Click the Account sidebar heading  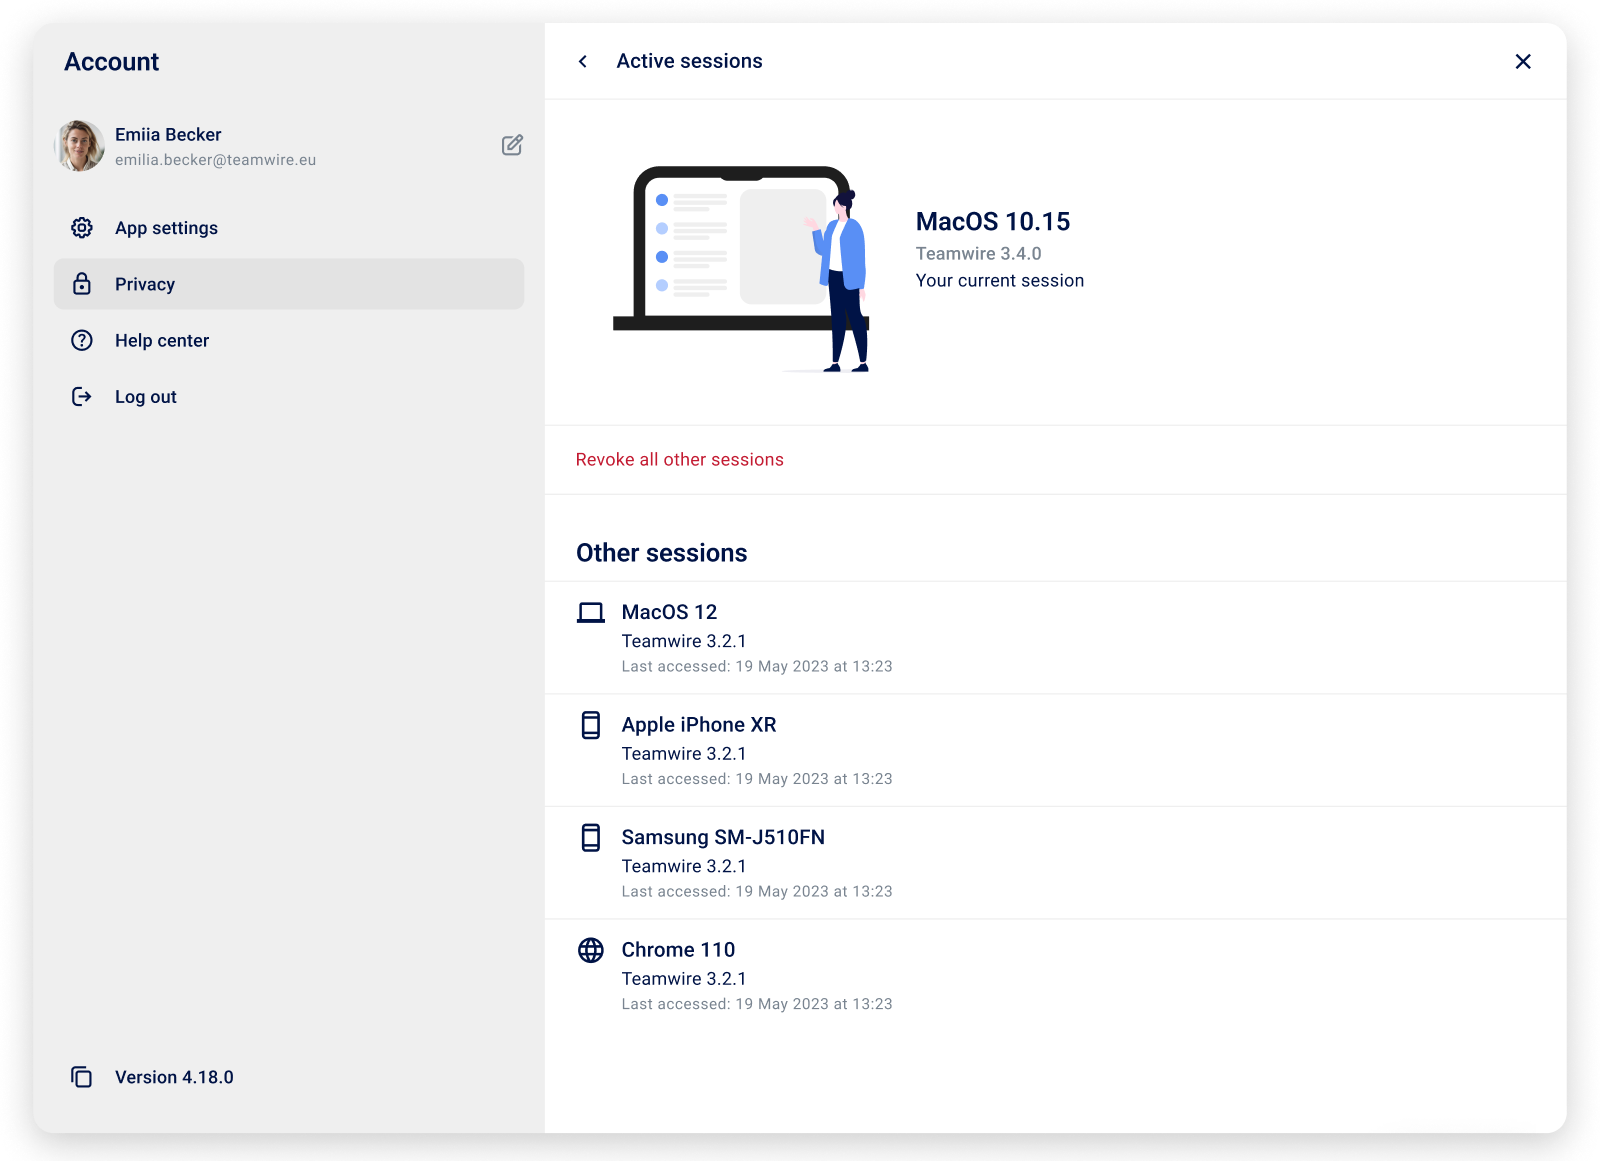[112, 62]
